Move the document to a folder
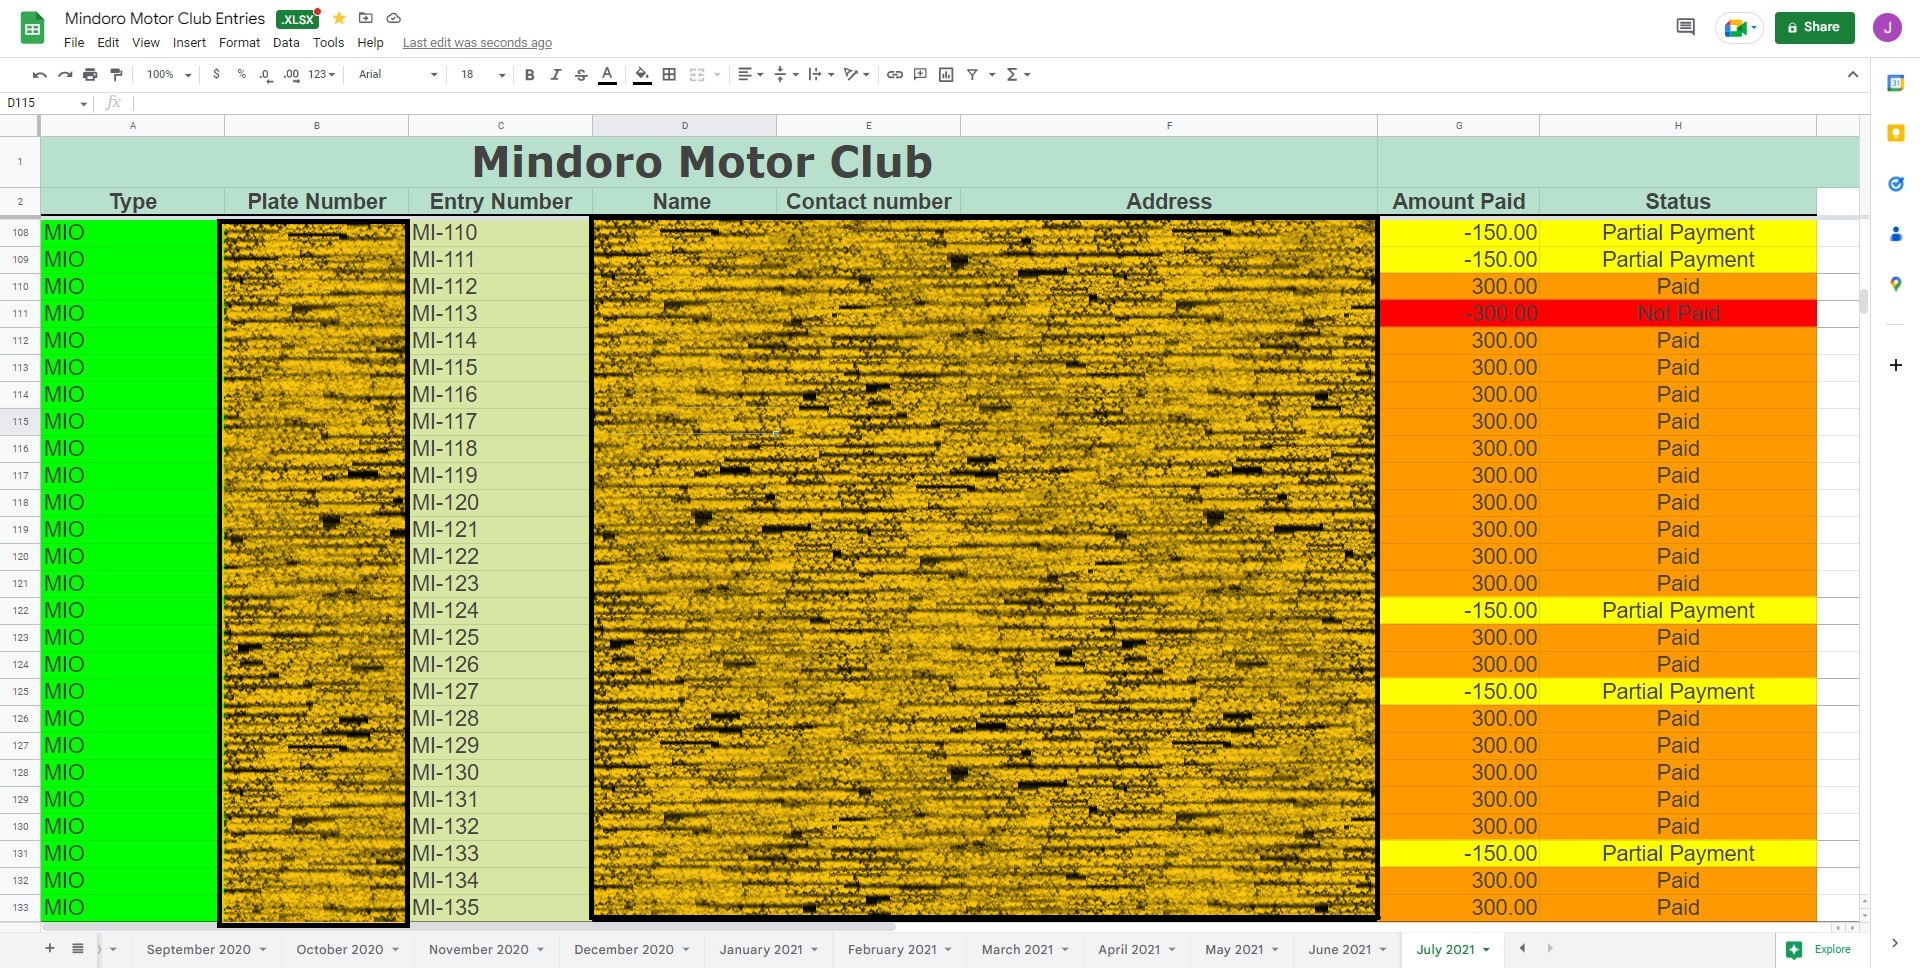This screenshot has height=968, width=1920. (x=366, y=18)
